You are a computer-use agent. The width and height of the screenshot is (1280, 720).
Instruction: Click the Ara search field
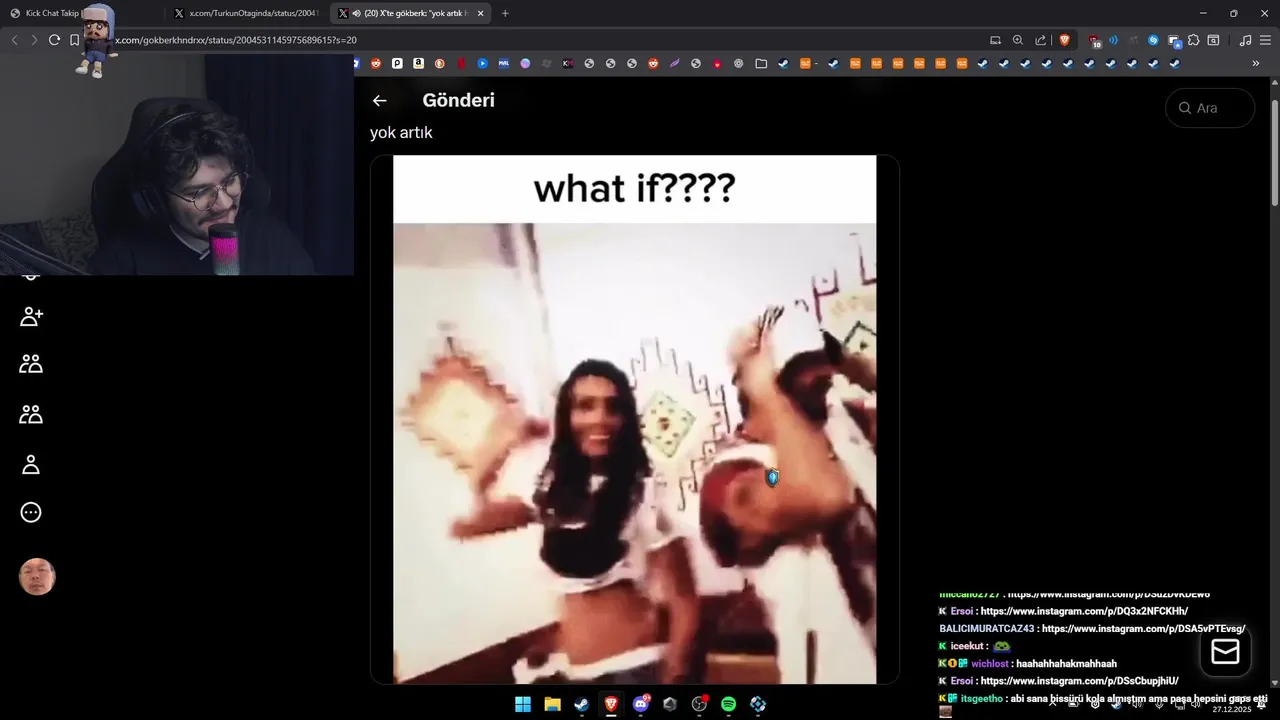1210,108
